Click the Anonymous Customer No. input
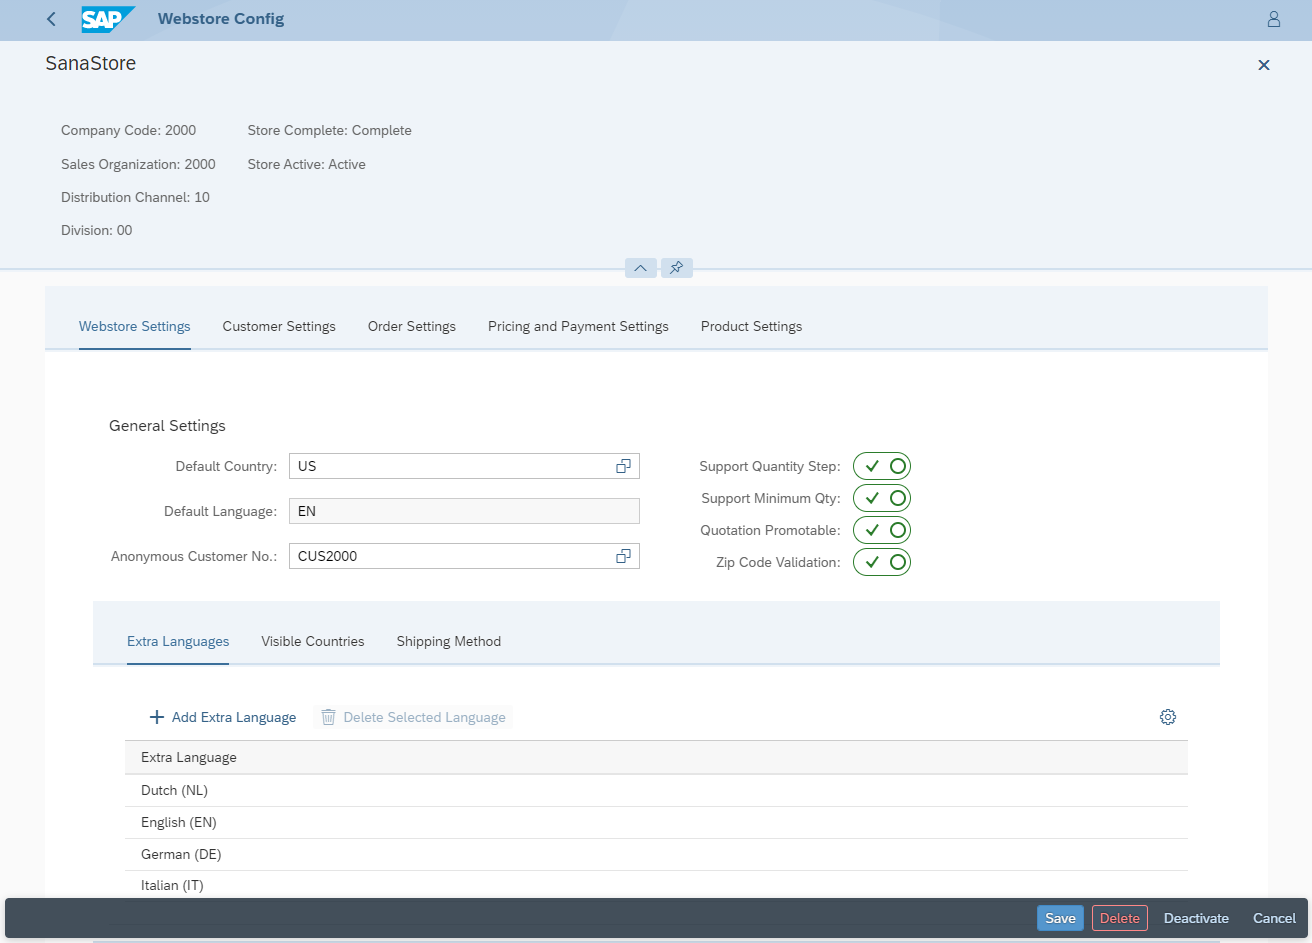This screenshot has height=943, width=1312. (x=464, y=556)
